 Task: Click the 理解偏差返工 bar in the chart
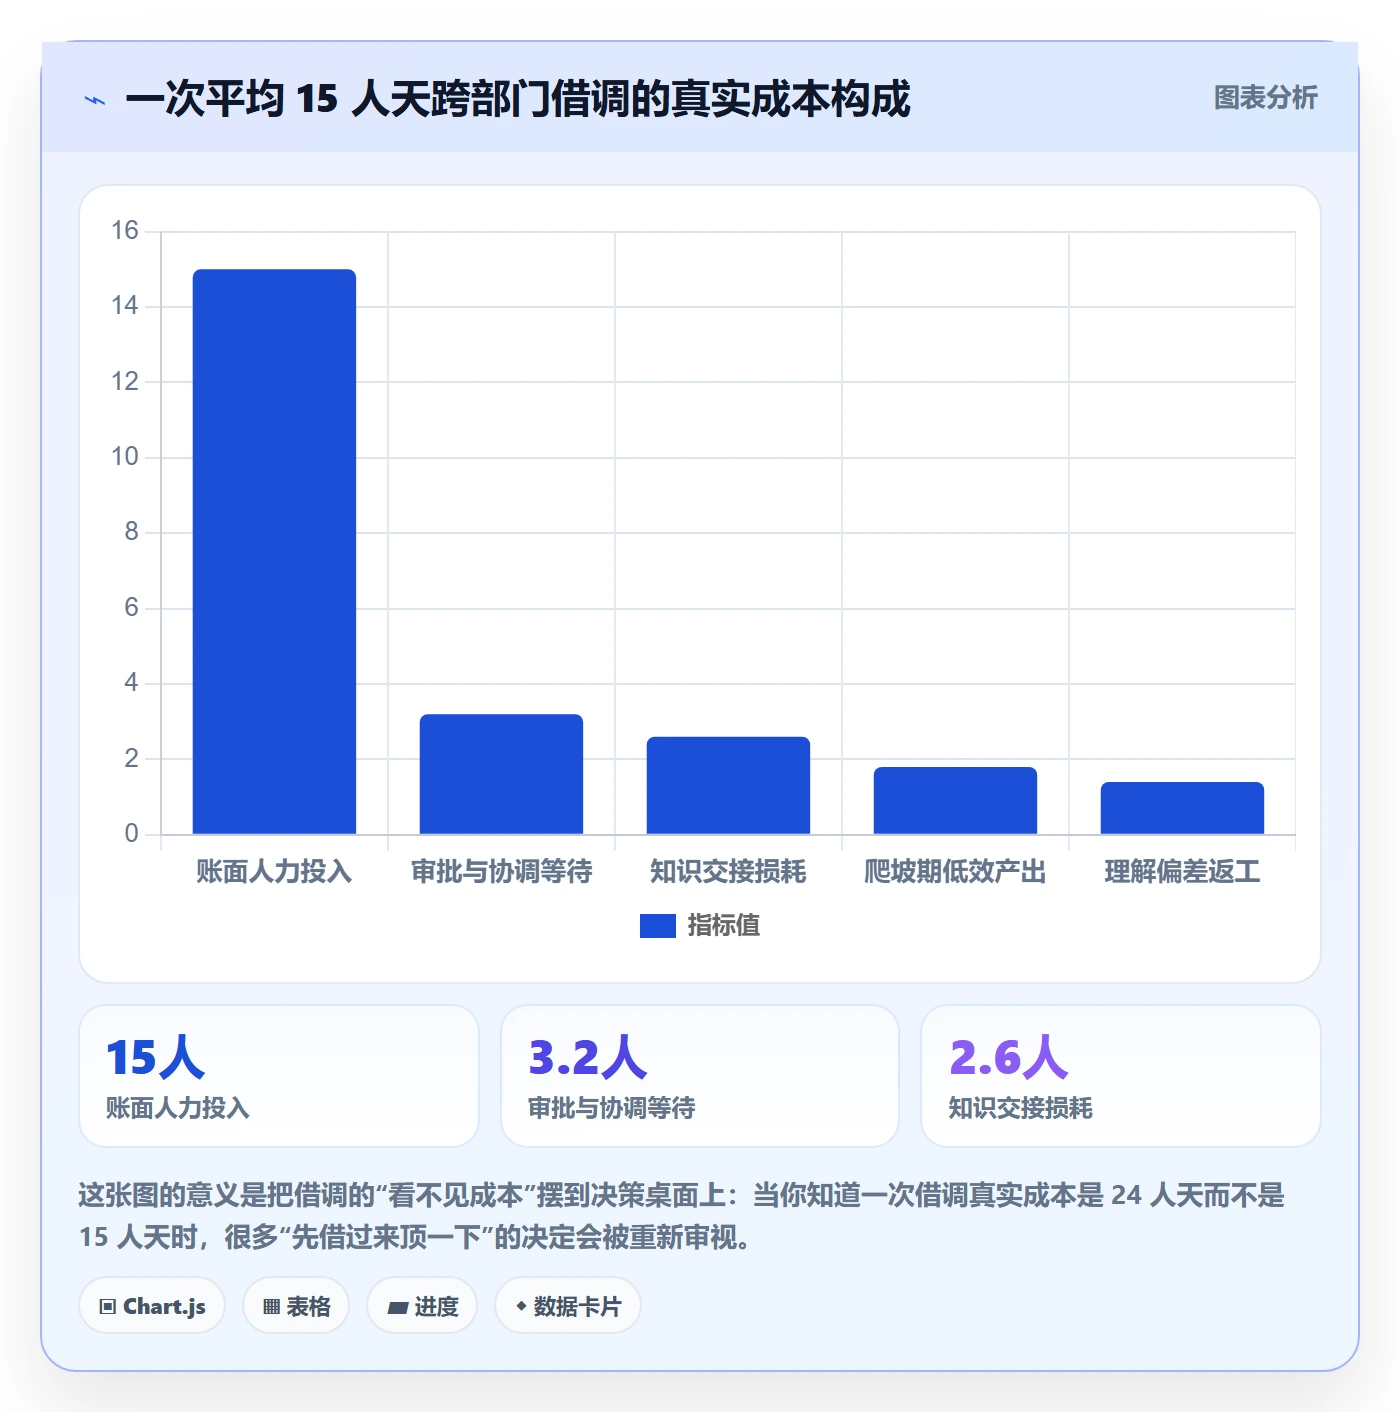[x=1182, y=808]
